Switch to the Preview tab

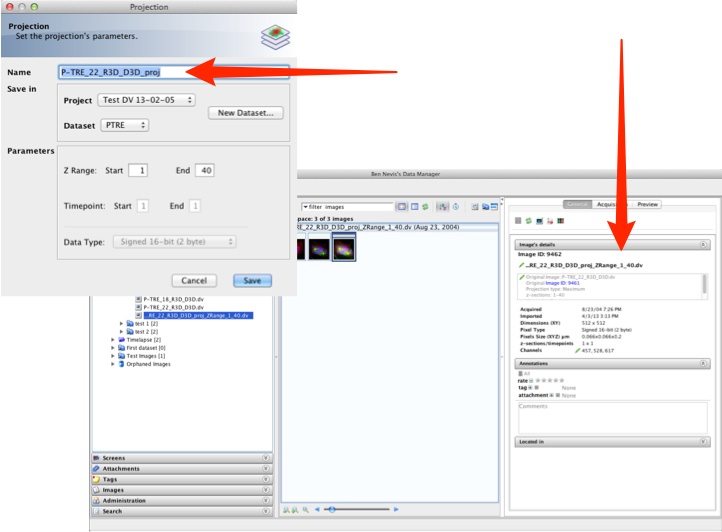click(648, 203)
